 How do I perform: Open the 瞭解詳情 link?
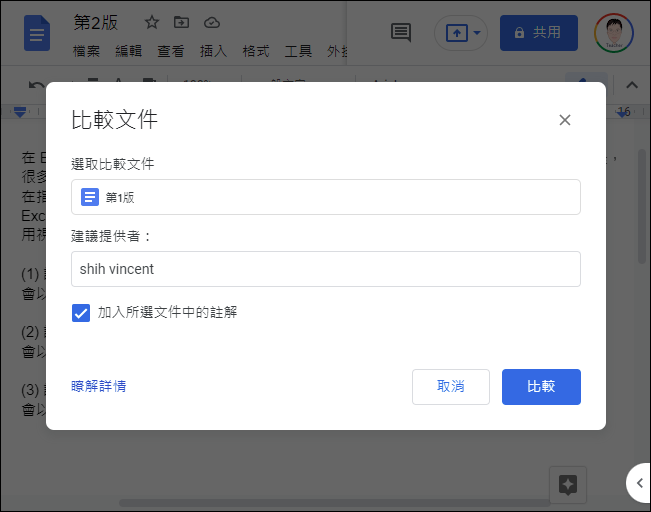tap(98, 386)
